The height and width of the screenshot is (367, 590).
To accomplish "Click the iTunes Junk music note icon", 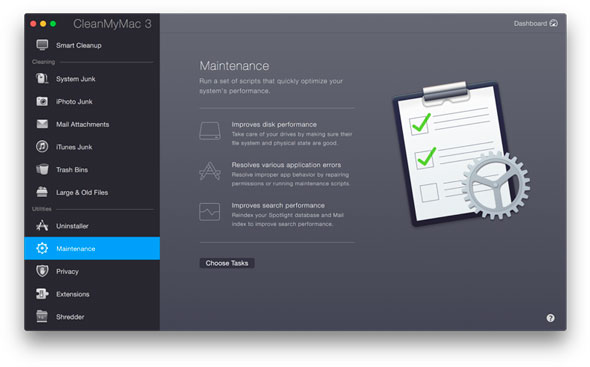I will [42, 146].
